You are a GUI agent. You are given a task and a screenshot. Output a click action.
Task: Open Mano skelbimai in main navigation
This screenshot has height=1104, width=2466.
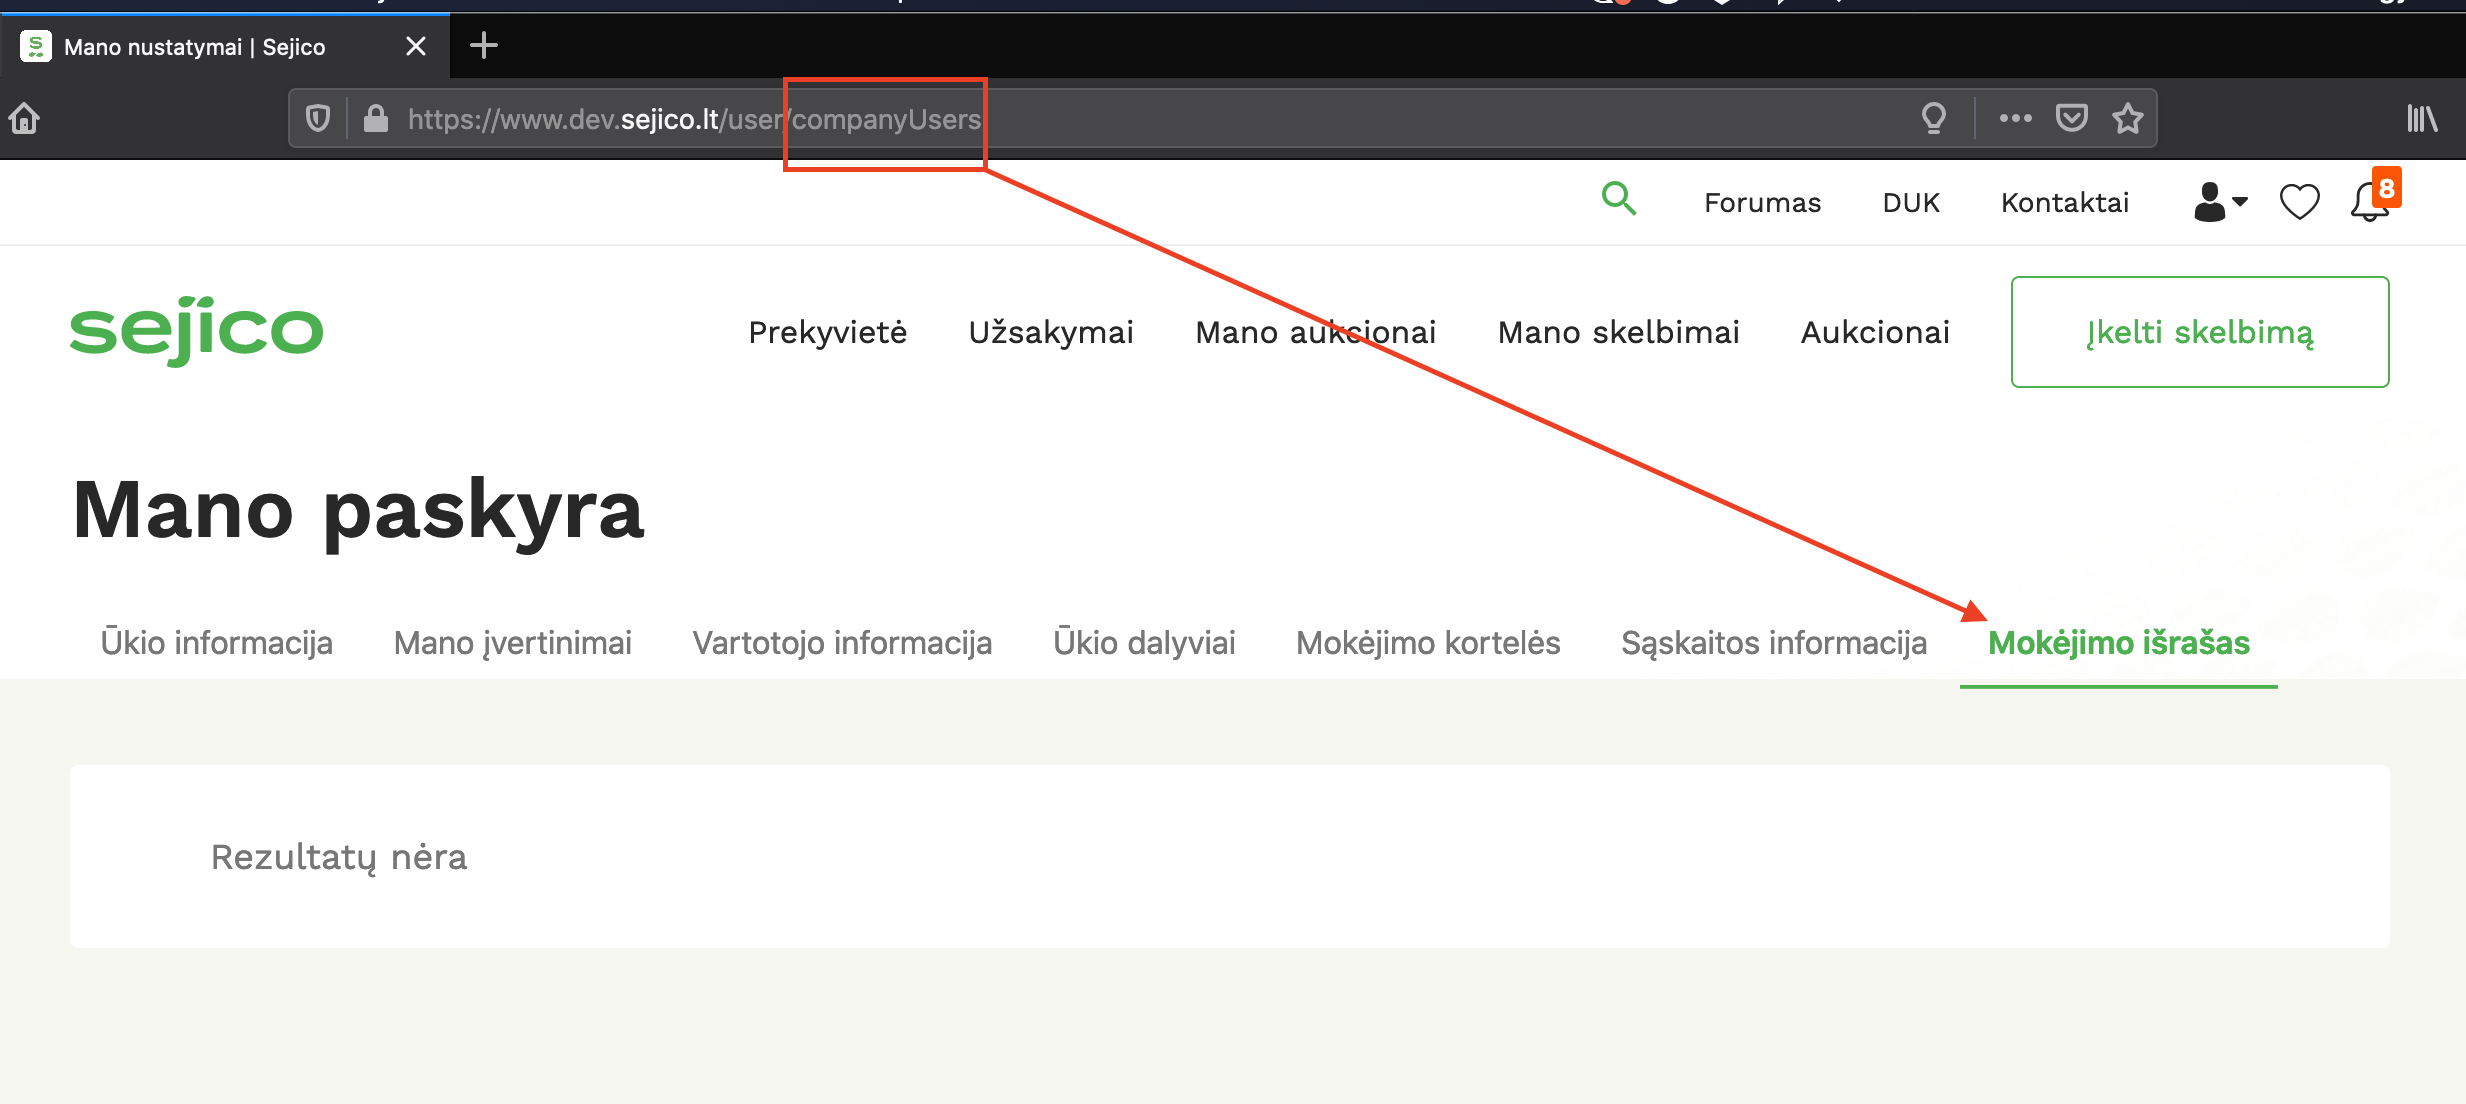(x=1618, y=332)
